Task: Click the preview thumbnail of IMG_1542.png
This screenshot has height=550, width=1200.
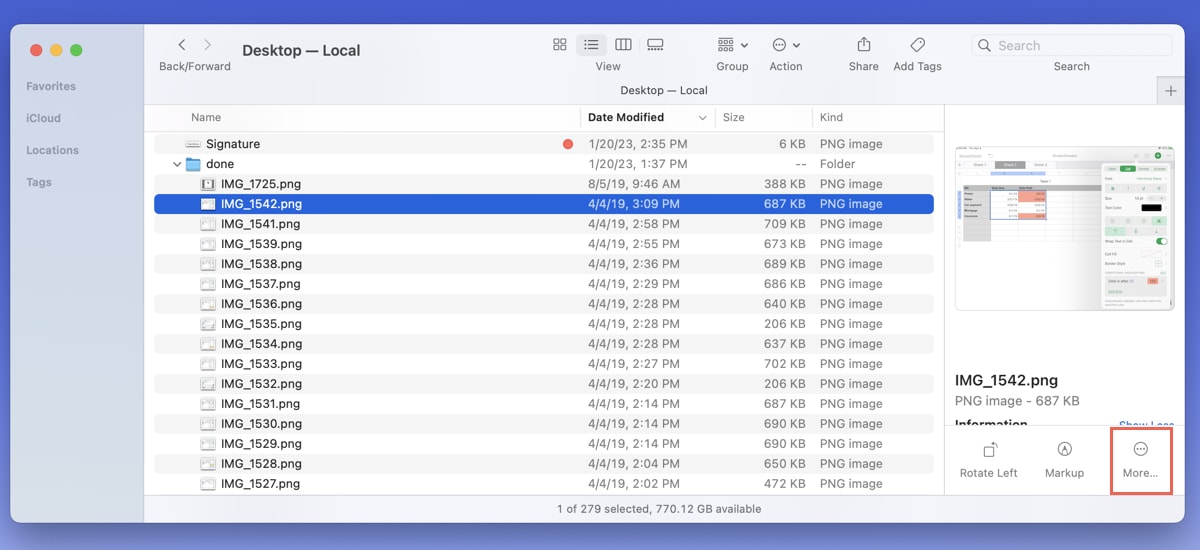Action: (1064, 228)
